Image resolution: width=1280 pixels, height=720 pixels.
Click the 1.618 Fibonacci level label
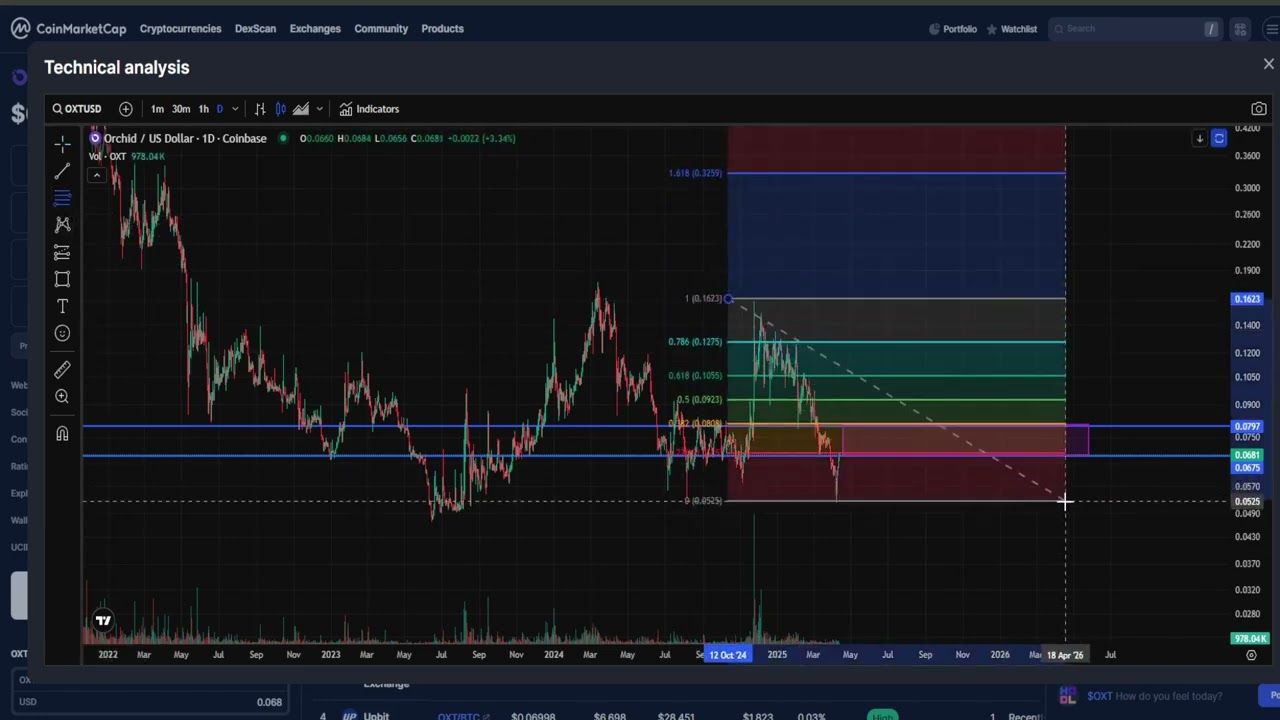coord(695,173)
